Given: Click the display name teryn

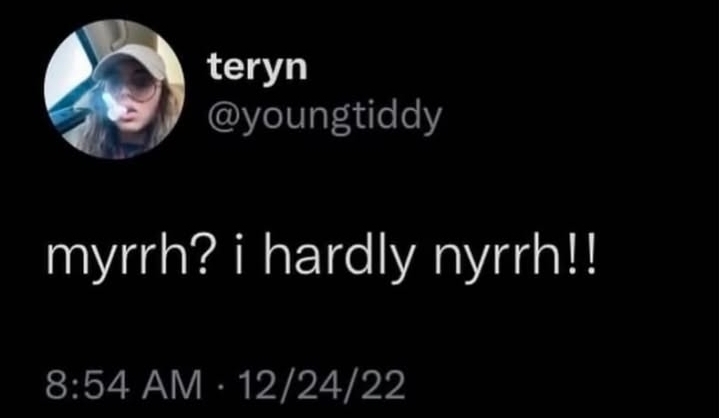Looking at the screenshot, I should point(257,68).
